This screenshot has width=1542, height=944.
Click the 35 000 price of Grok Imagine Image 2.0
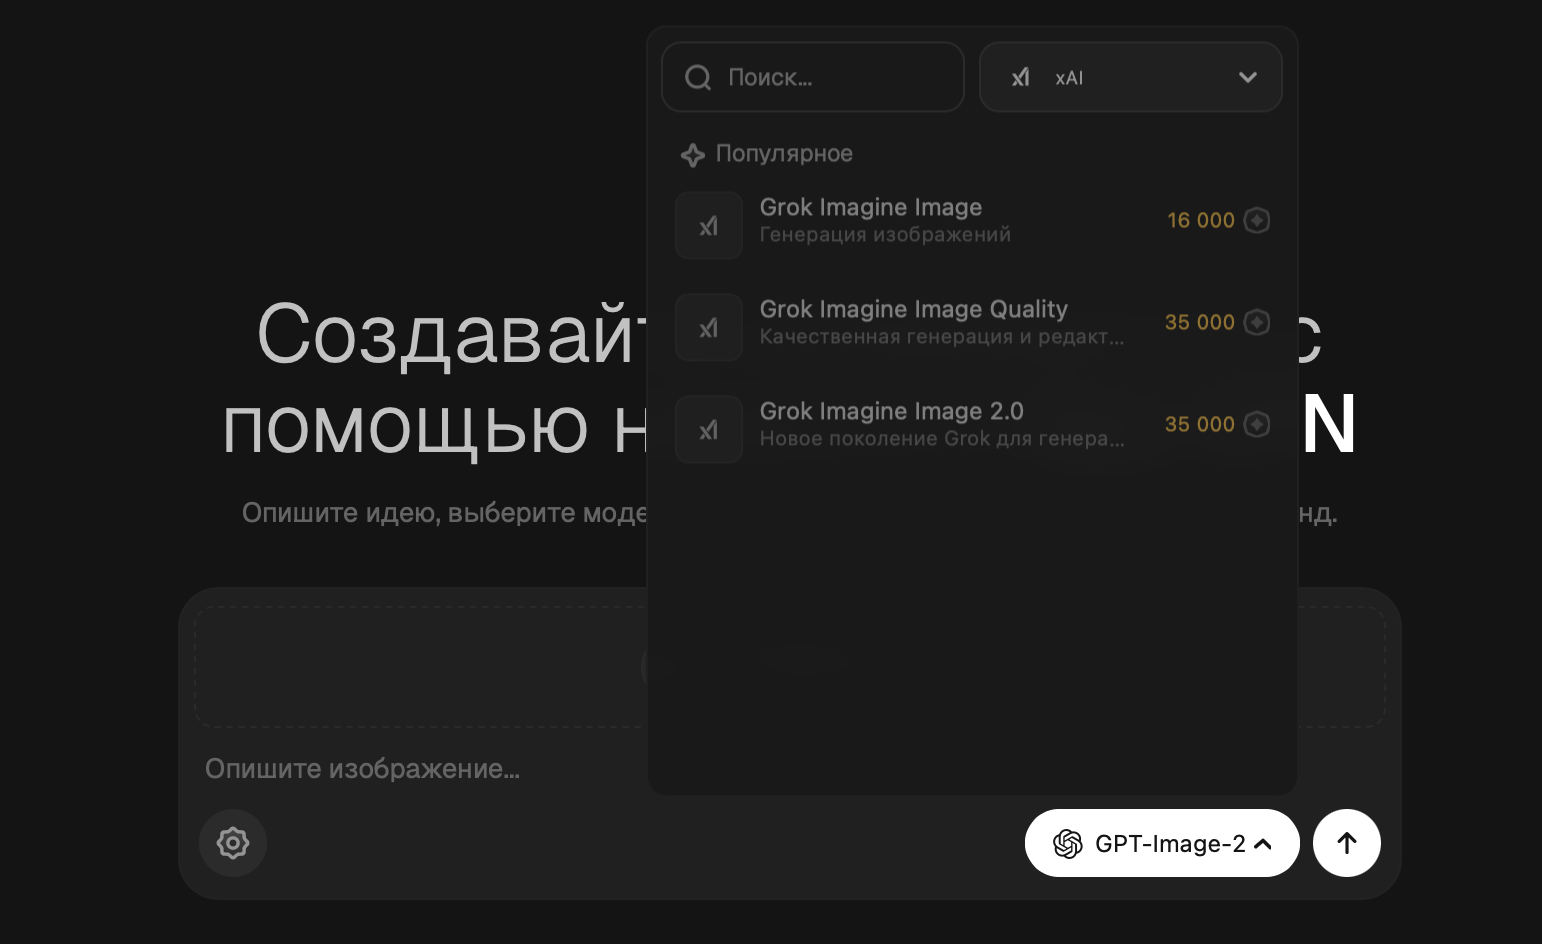tap(1200, 424)
